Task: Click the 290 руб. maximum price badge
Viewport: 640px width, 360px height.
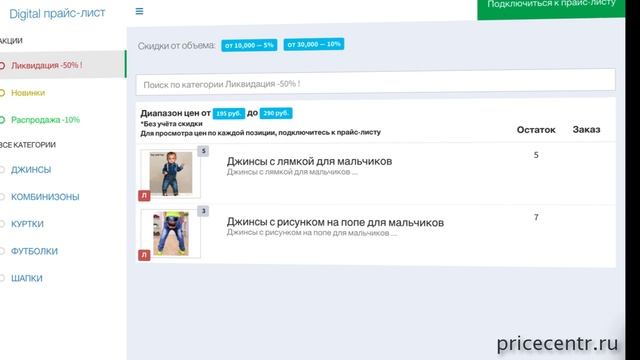Action: 276,113
